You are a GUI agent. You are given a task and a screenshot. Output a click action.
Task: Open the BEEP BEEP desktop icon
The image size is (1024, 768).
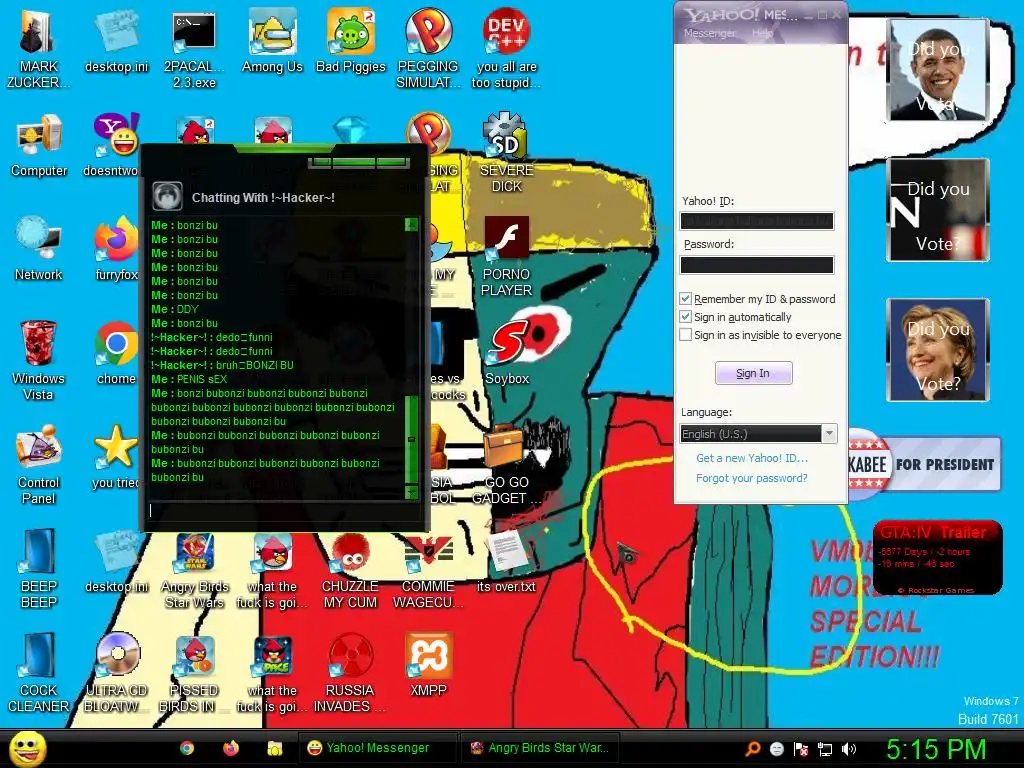pyautogui.click(x=38, y=568)
